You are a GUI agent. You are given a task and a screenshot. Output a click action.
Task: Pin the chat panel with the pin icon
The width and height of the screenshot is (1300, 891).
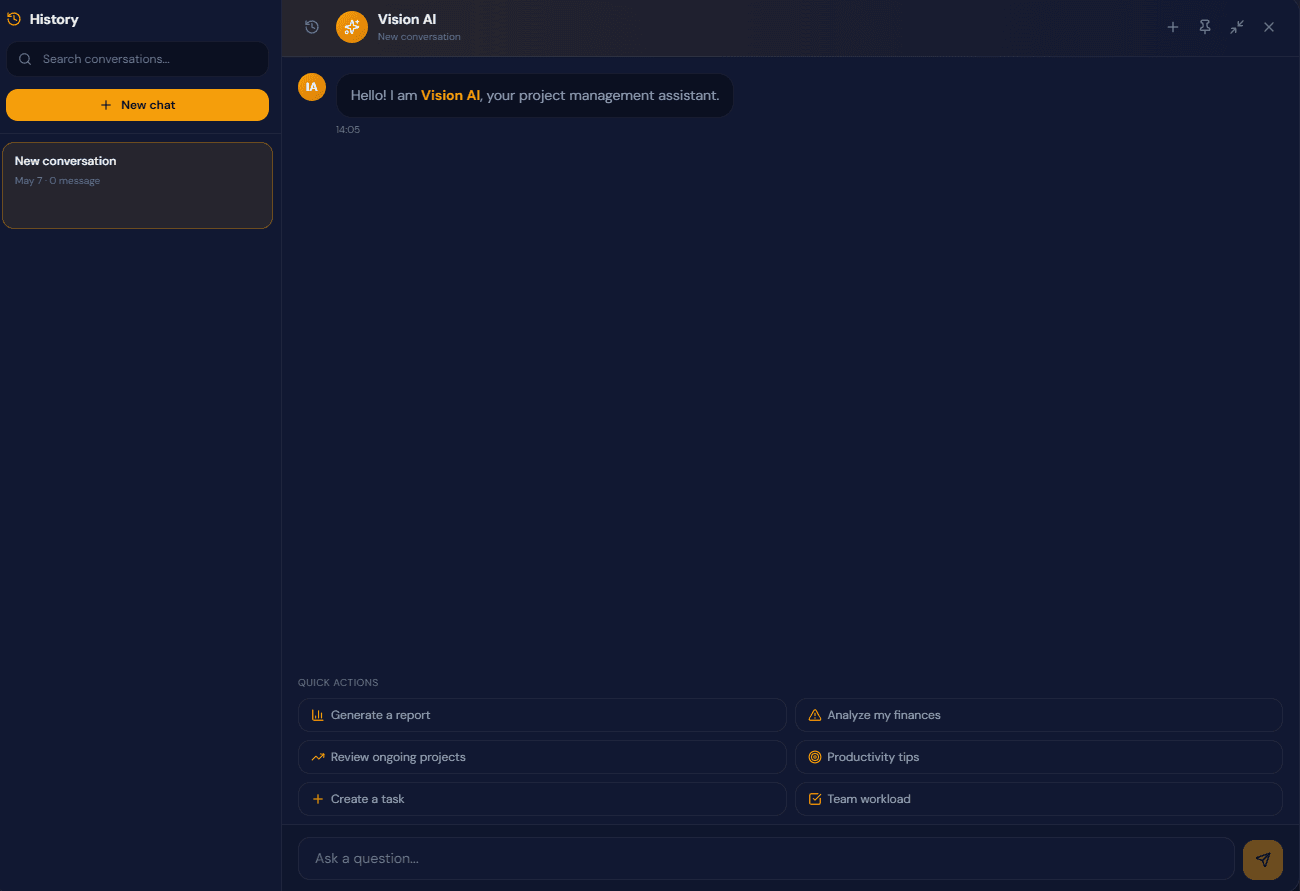(1205, 27)
